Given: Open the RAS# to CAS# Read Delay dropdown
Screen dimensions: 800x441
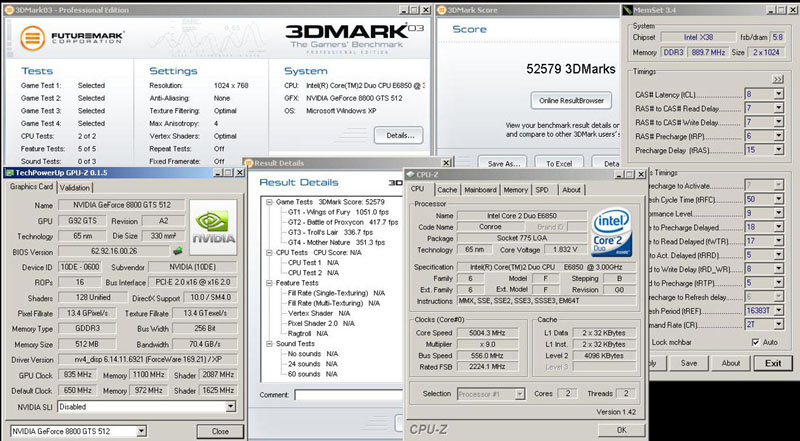Looking at the screenshot, I should pyautogui.click(x=779, y=108).
